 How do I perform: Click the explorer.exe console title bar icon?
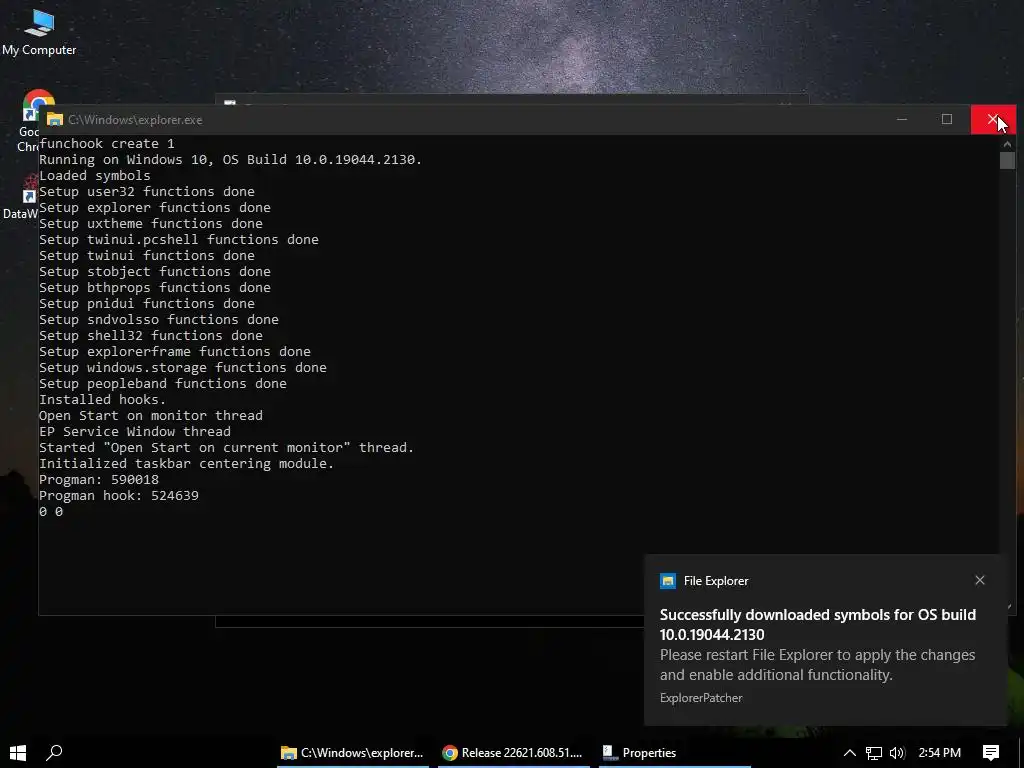[55, 120]
